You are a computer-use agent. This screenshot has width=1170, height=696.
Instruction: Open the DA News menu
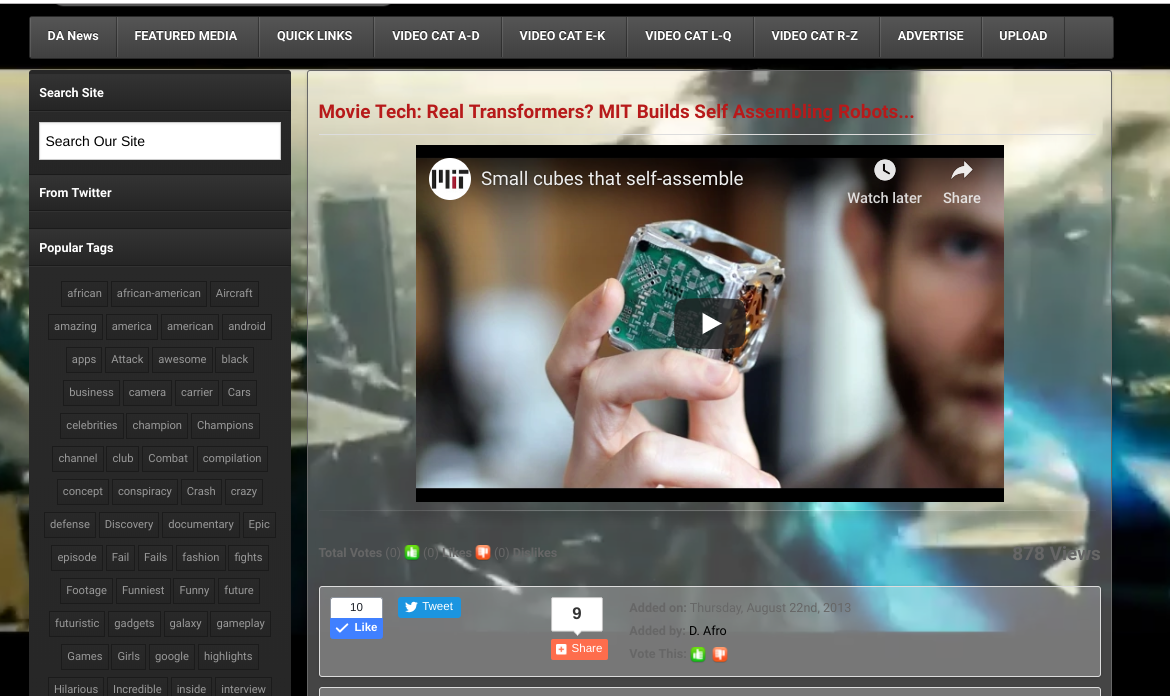tap(73, 36)
